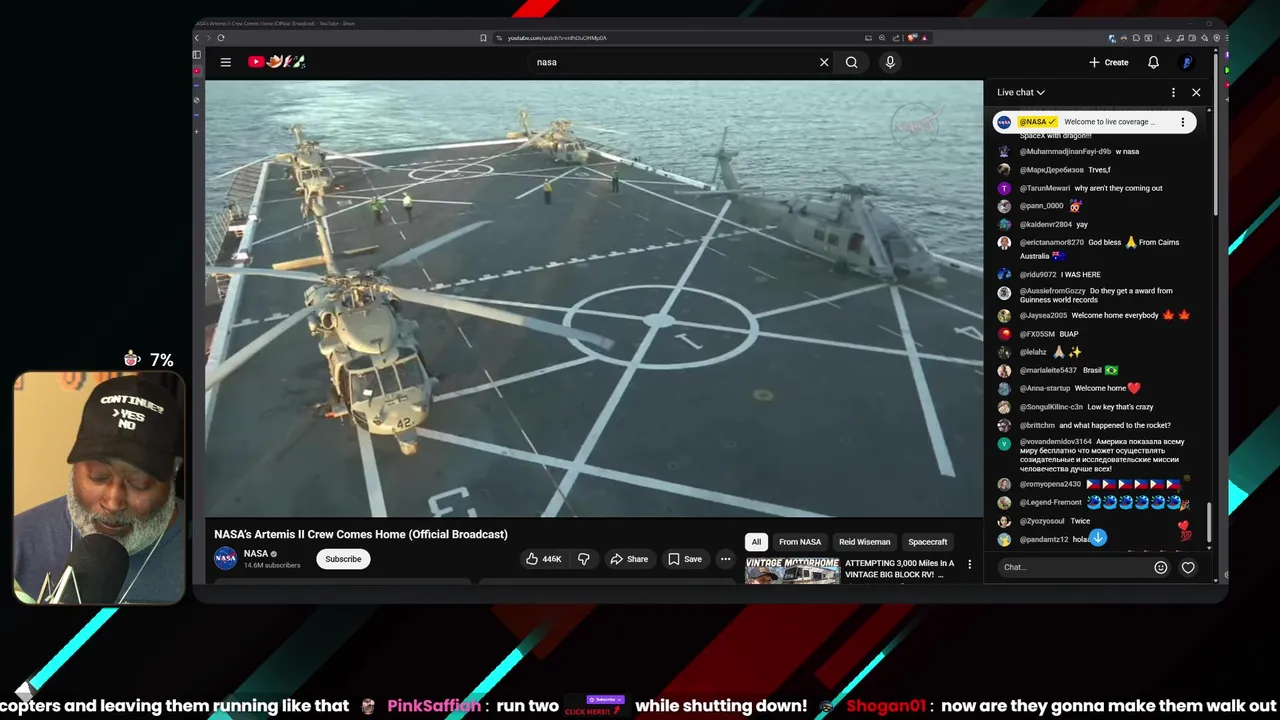Click browser back navigation arrow
This screenshot has width=1280, height=720.
tap(197, 38)
